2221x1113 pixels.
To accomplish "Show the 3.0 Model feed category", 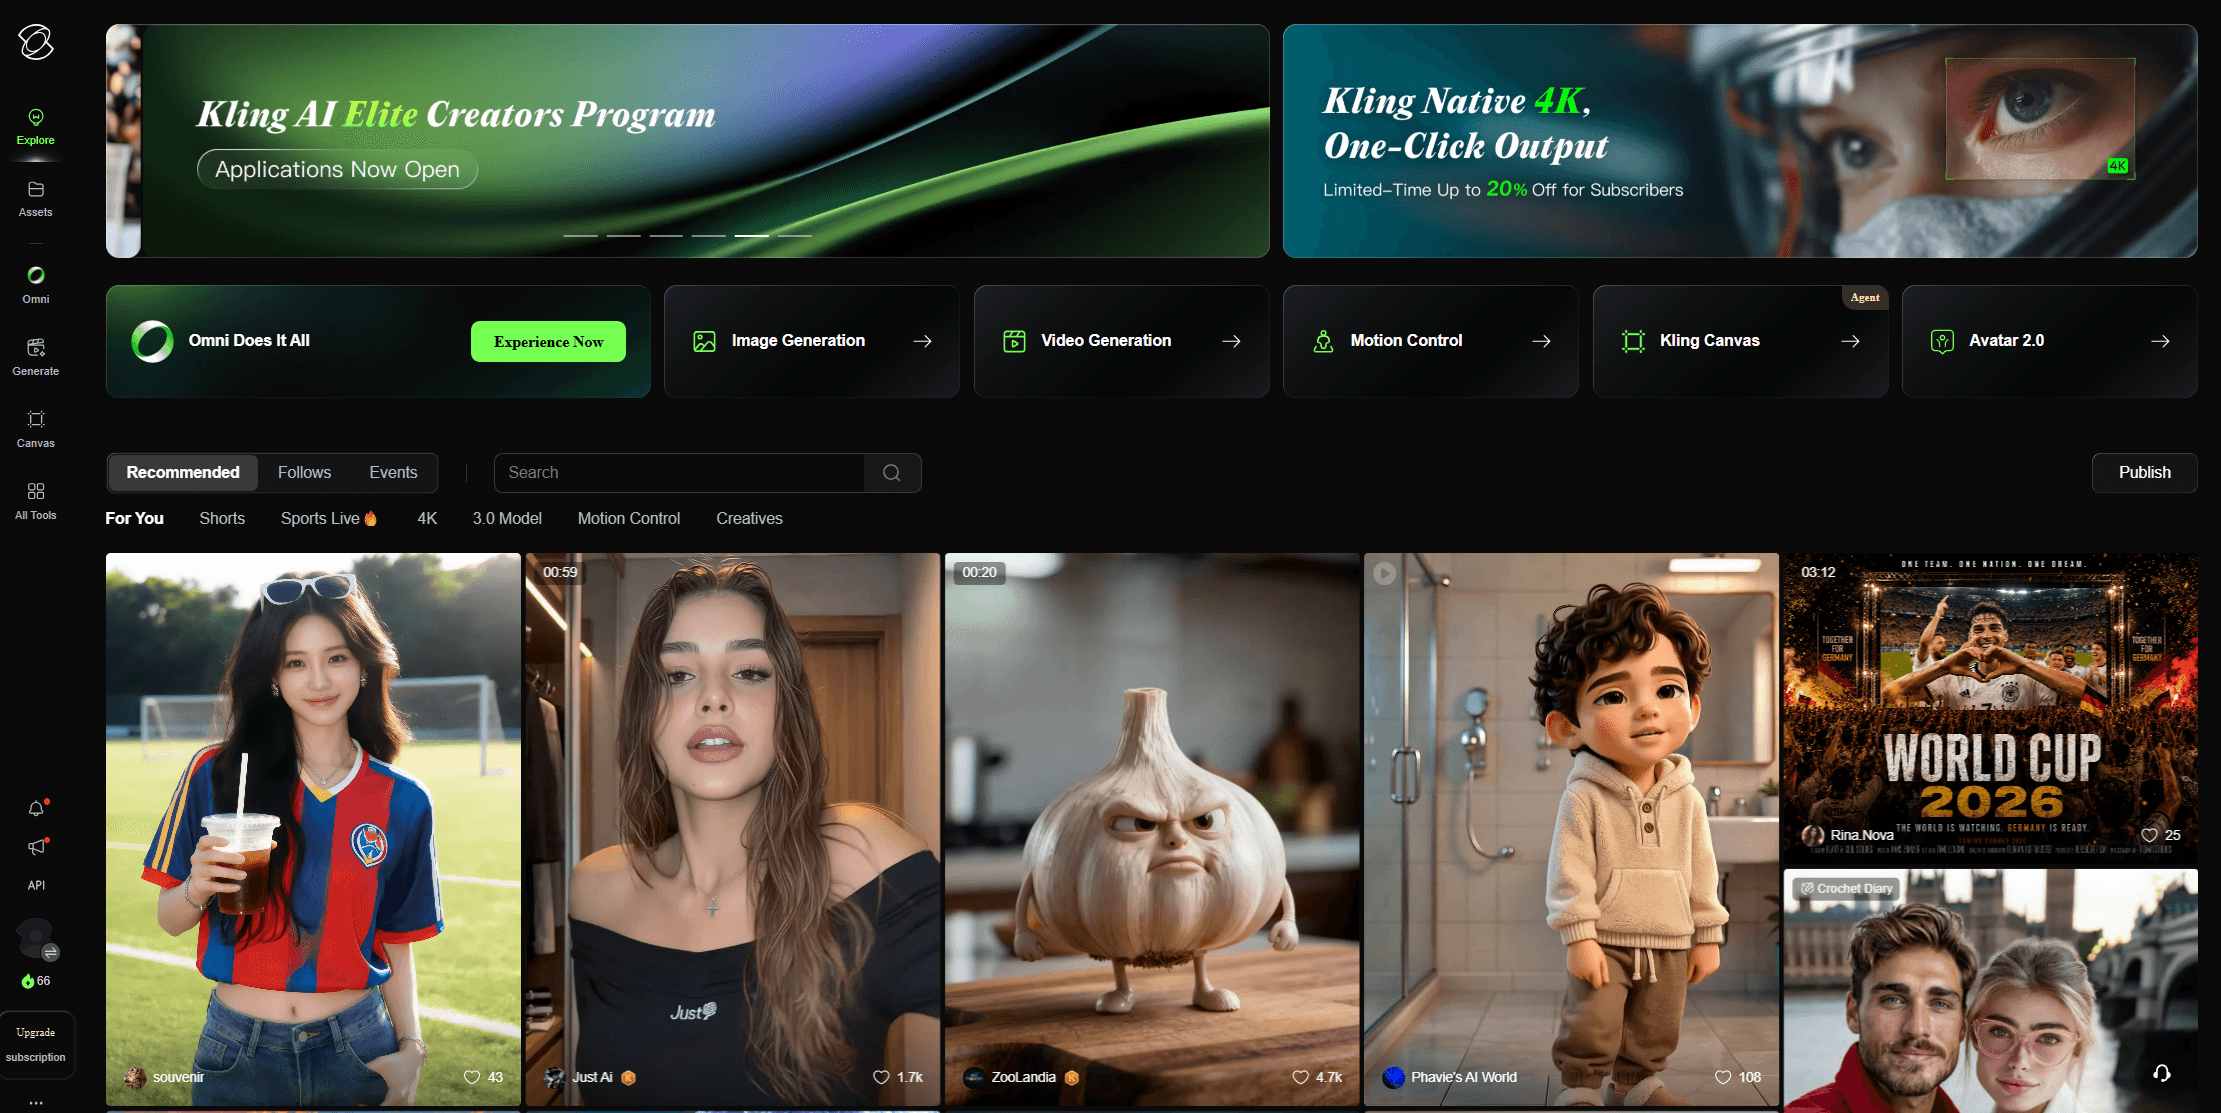I will pyautogui.click(x=507, y=518).
